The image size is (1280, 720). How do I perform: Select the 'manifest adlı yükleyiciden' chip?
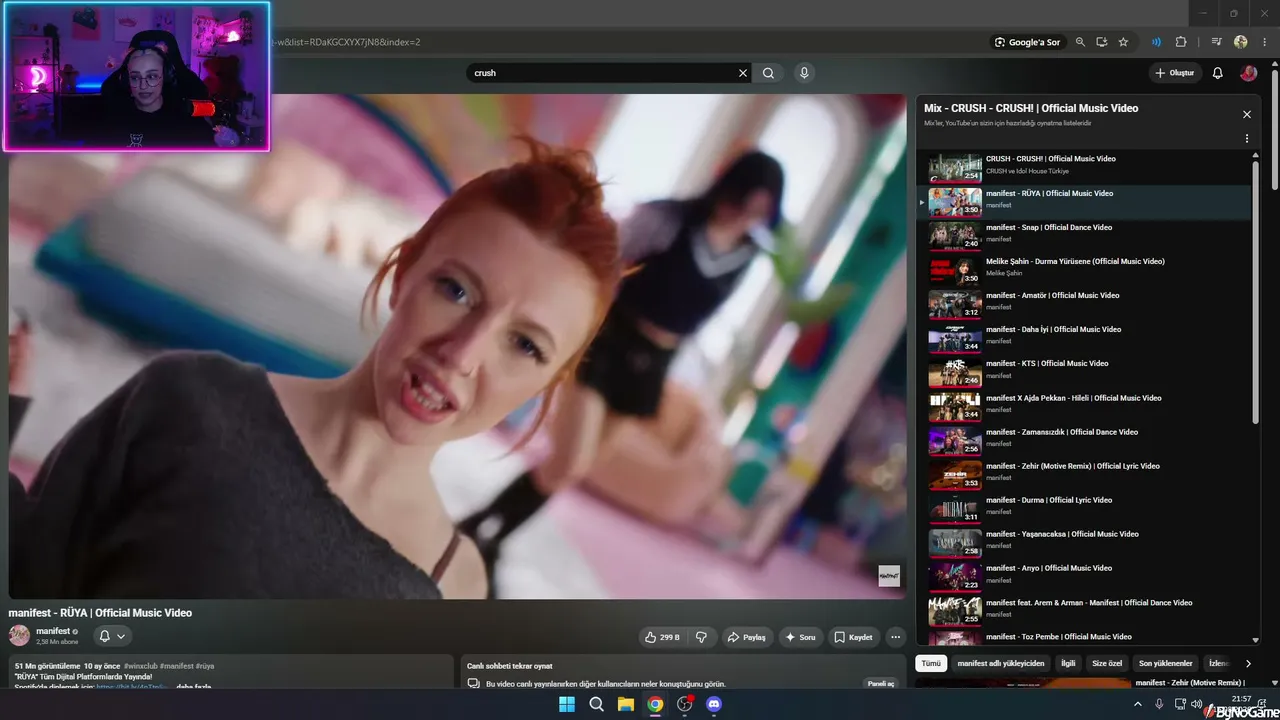(x=1001, y=663)
